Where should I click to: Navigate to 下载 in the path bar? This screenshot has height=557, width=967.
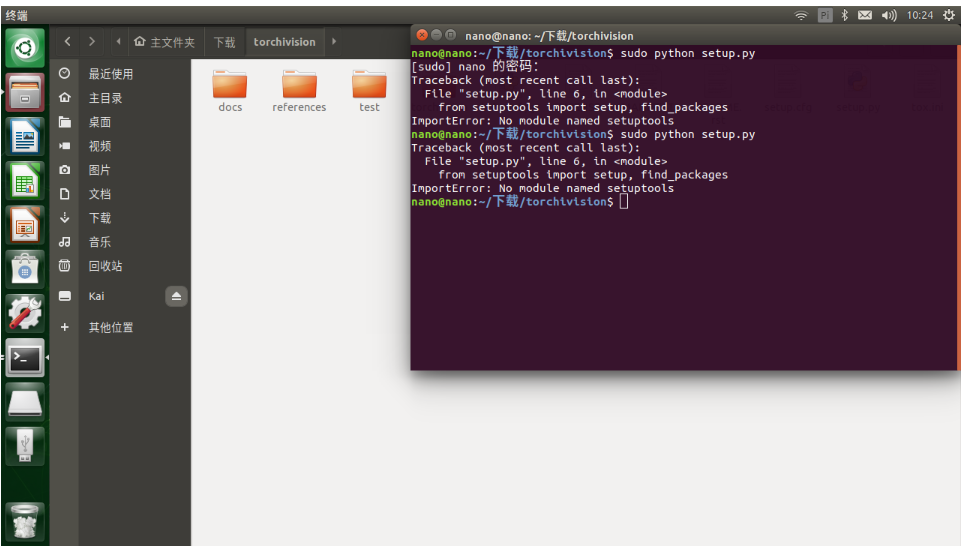pyautogui.click(x=224, y=42)
